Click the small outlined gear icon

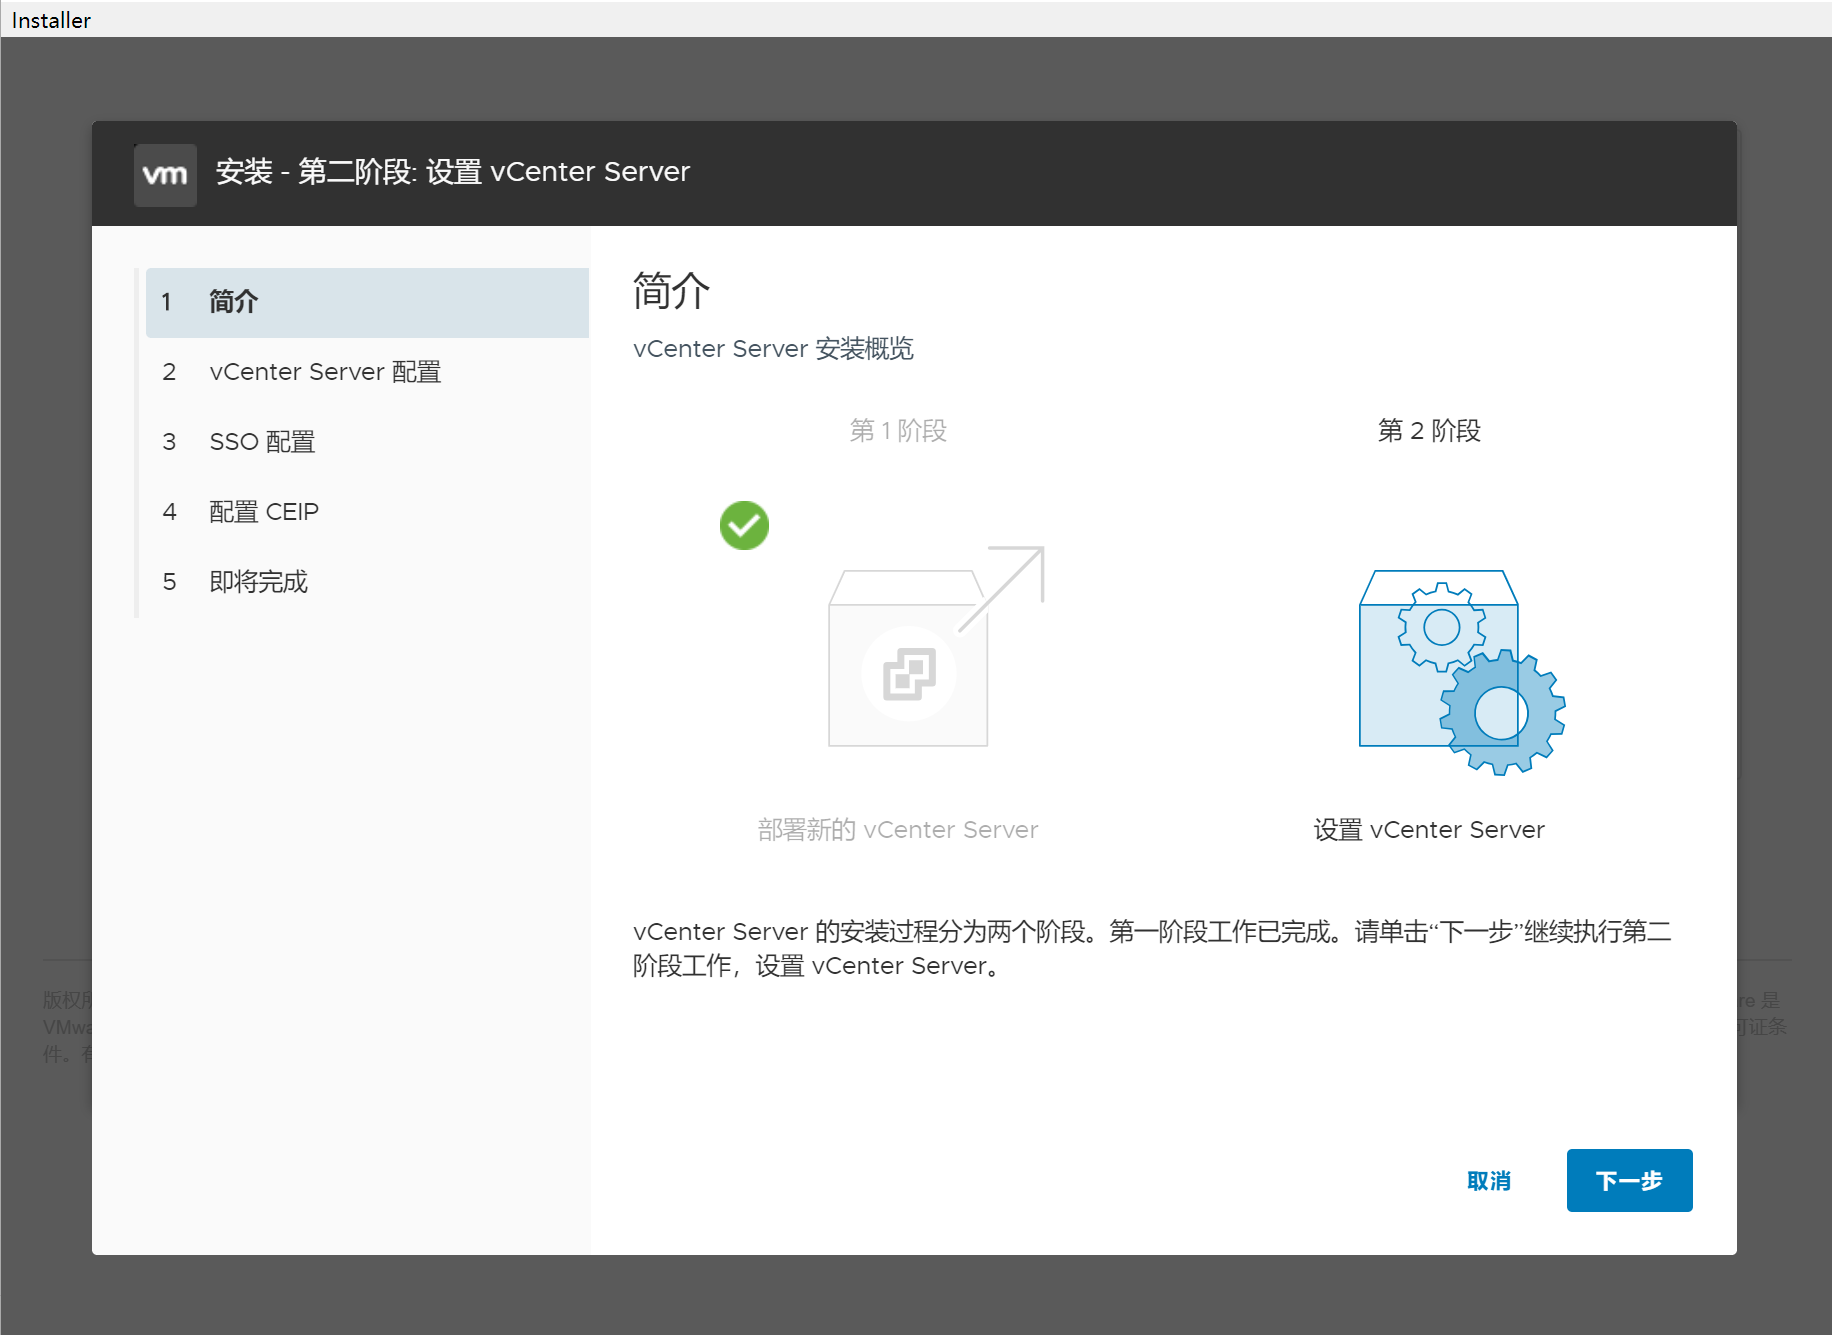coord(1441,628)
